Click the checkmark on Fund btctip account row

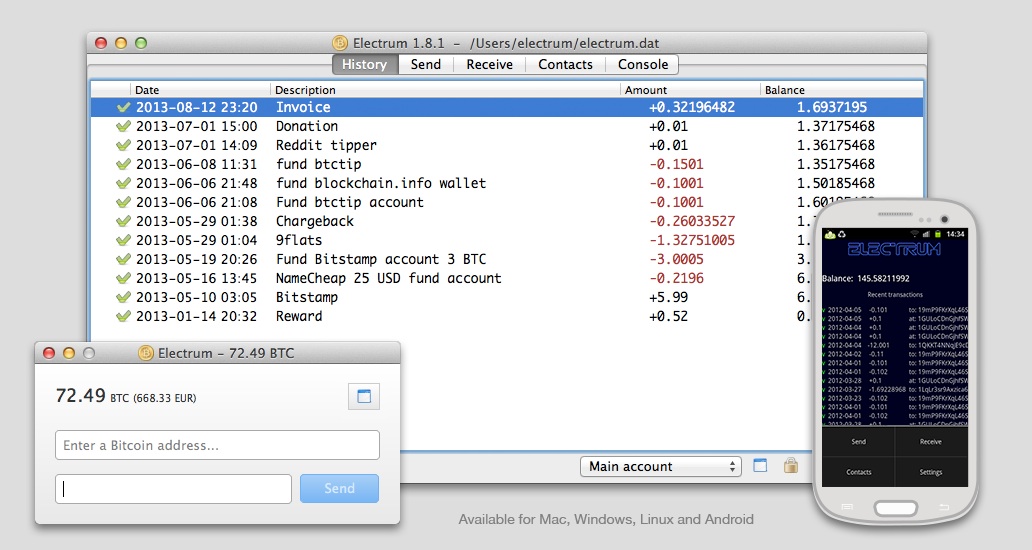pyautogui.click(x=123, y=203)
